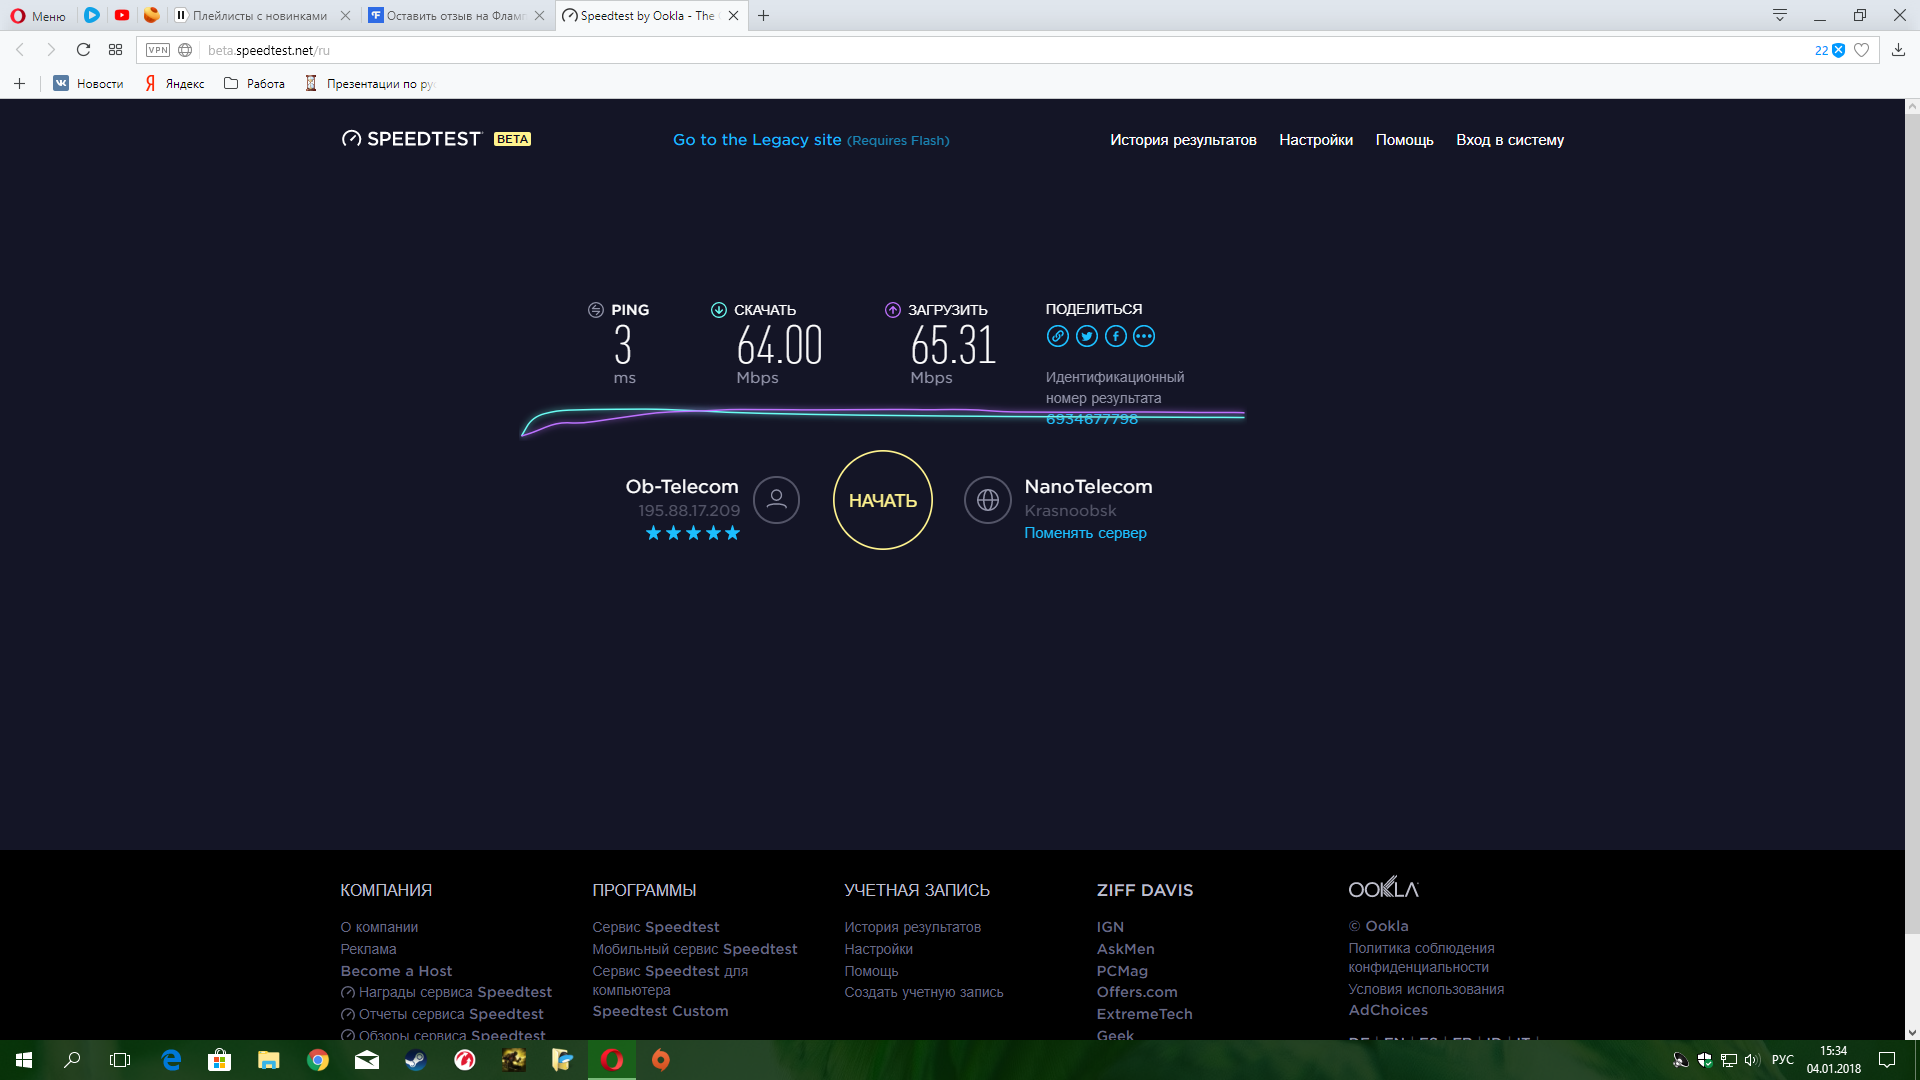Open File Explorer from the taskbar
Viewport: 1920px width, 1080px height.
[269, 1060]
